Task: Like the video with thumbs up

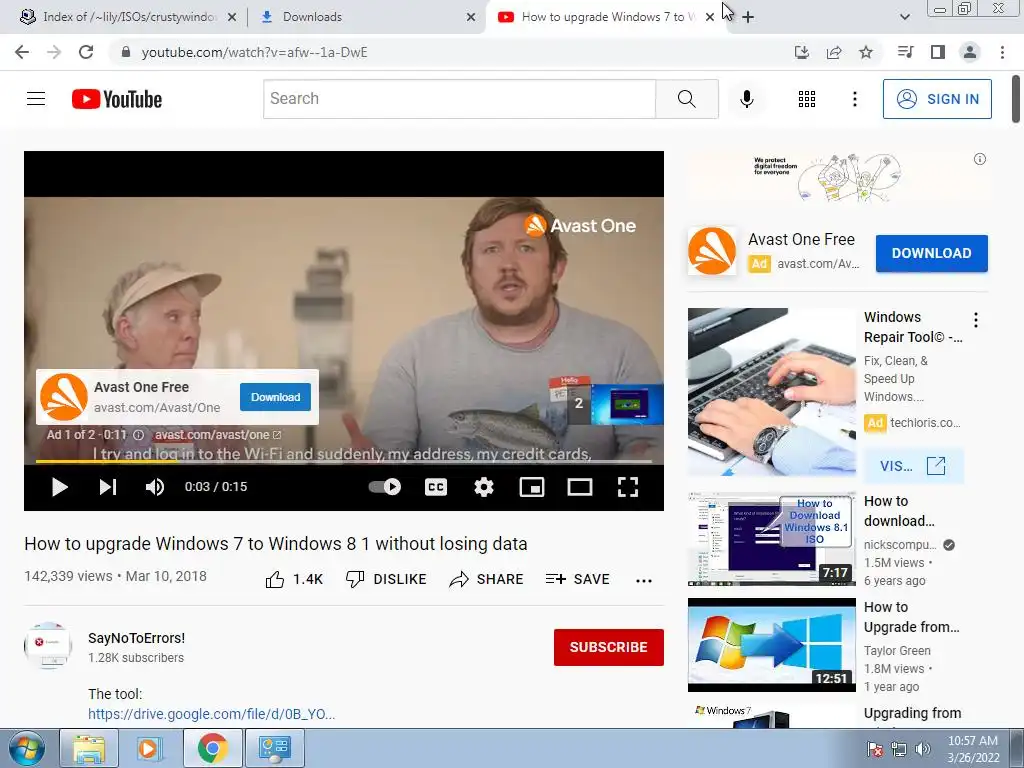Action: pyautogui.click(x=294, y=579)
